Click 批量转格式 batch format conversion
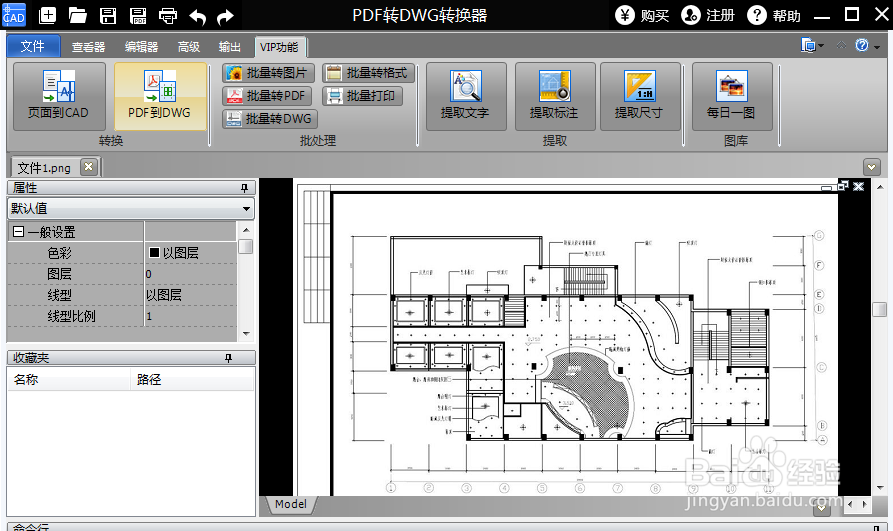Screen dimensions: 893x531 [368, 73]
